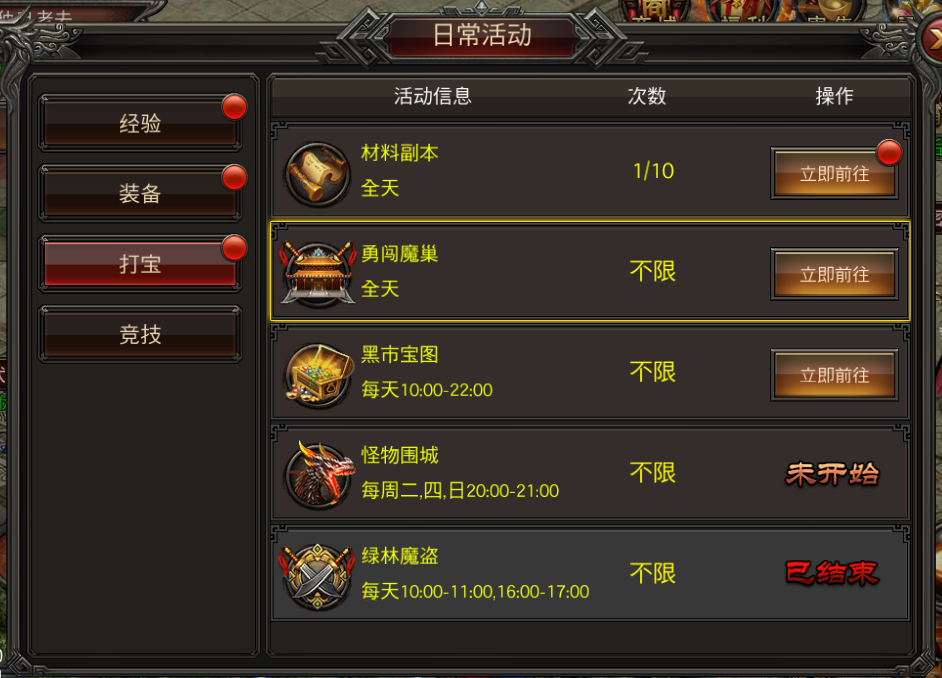Click red notification dot on 装备 tab

tap(234, 178)
